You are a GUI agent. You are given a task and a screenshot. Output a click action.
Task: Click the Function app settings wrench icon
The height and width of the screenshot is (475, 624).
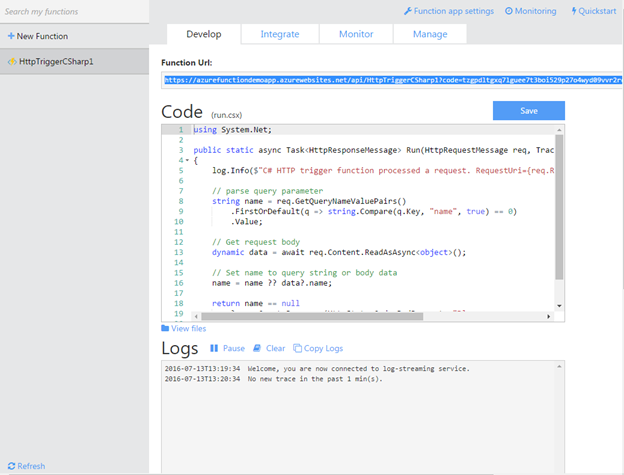tap(407, 11)
